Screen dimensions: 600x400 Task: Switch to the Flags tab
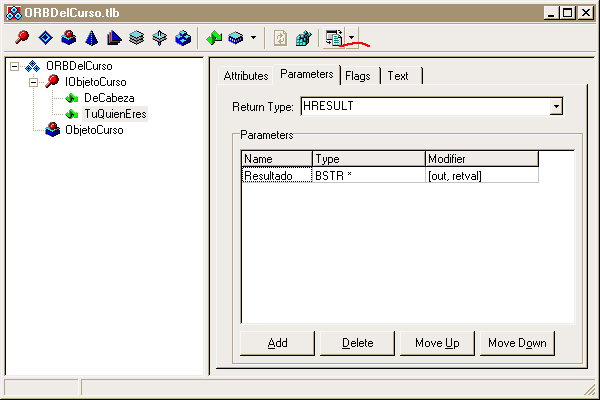pyautogui.click(x=358, y=76)
